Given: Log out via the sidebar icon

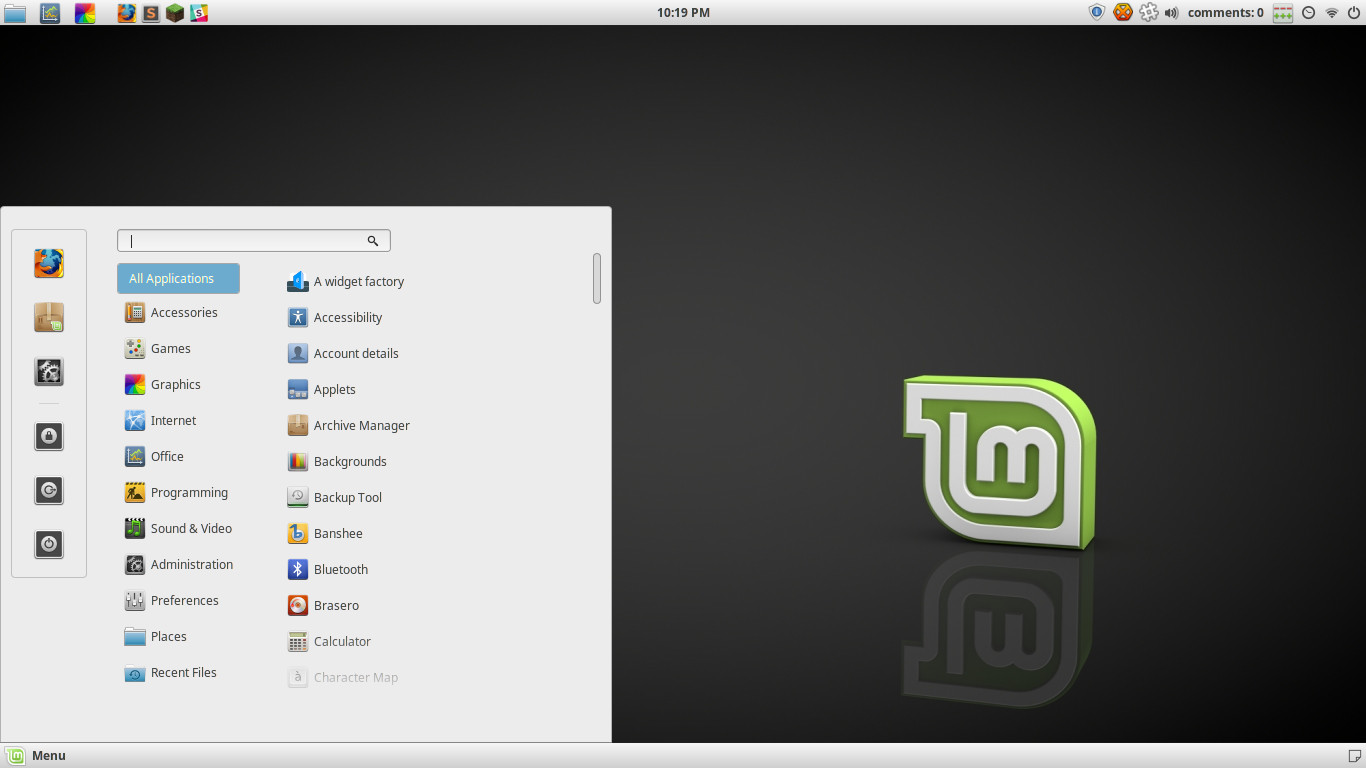Looking at the screenshot, I should tap(49, 490).
